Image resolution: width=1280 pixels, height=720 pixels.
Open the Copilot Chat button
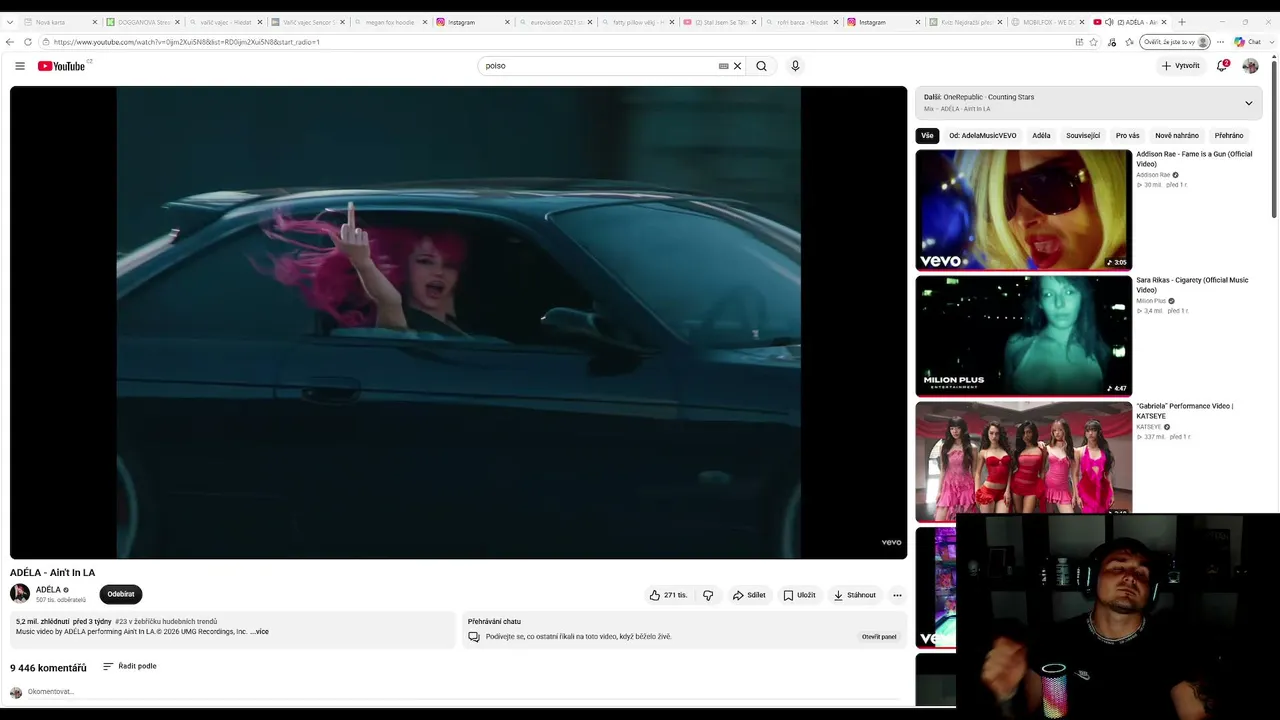1247,42
